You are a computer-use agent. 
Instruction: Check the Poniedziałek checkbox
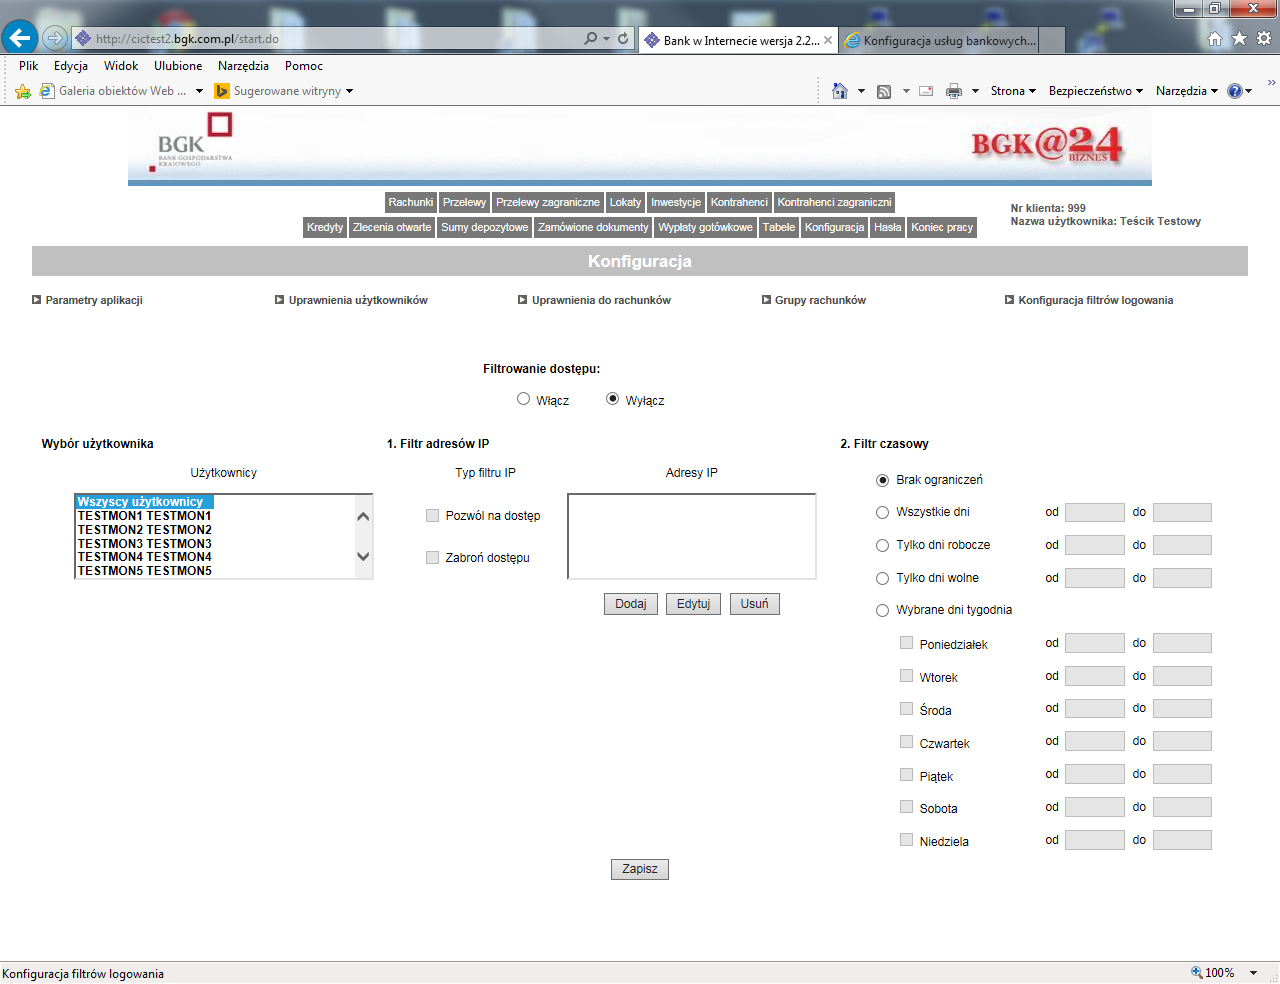tap(906, 643)
